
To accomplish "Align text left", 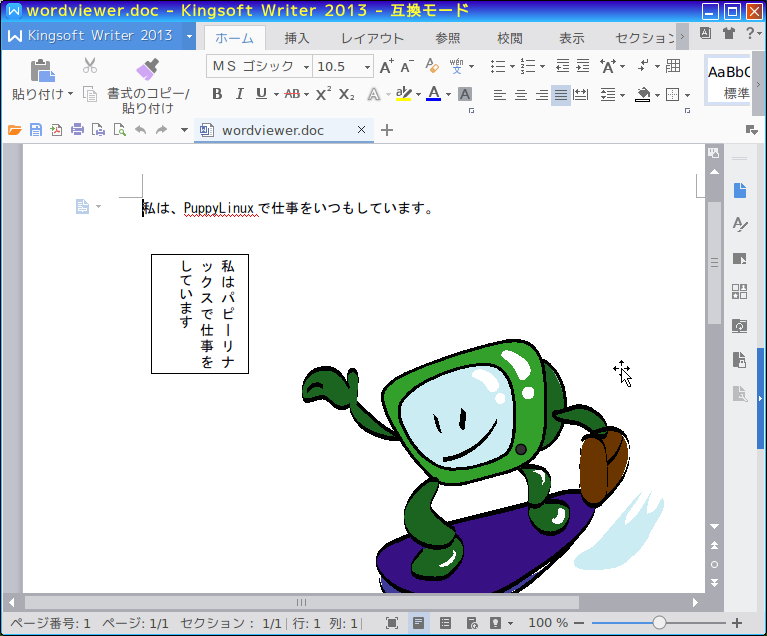I will 499,94.
